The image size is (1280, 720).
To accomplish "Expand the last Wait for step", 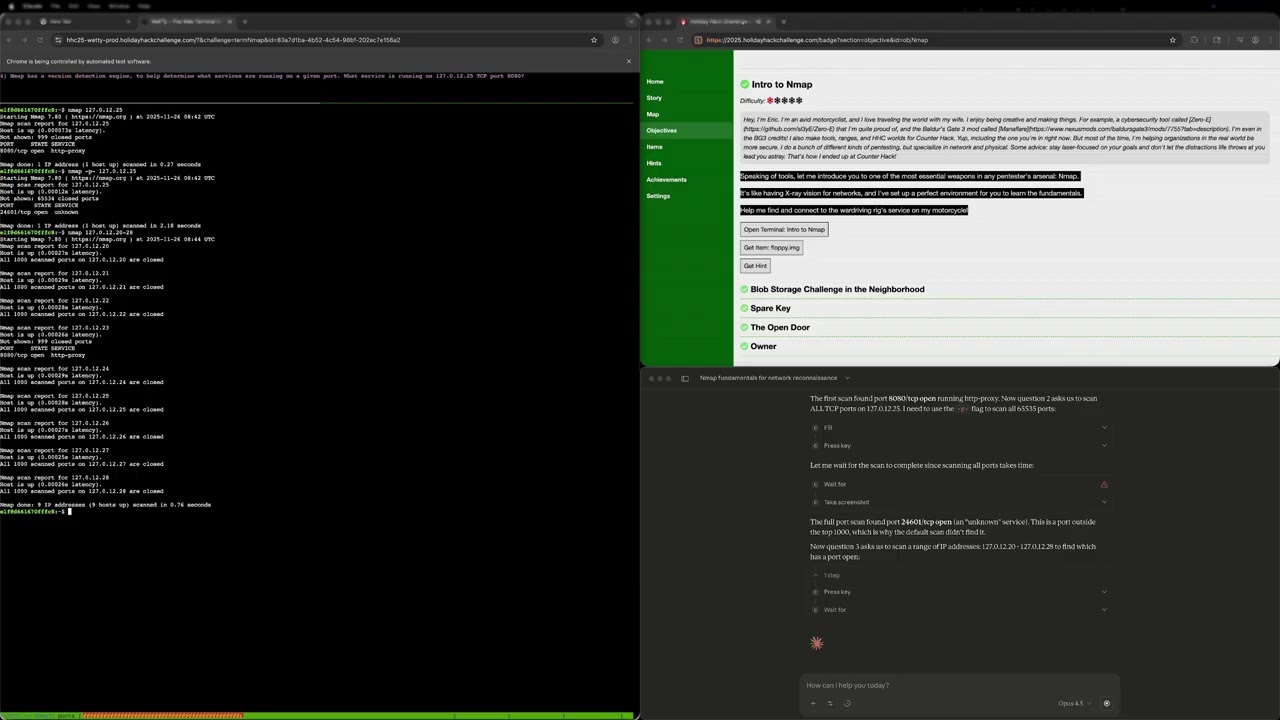I will [x=960, y=609].
